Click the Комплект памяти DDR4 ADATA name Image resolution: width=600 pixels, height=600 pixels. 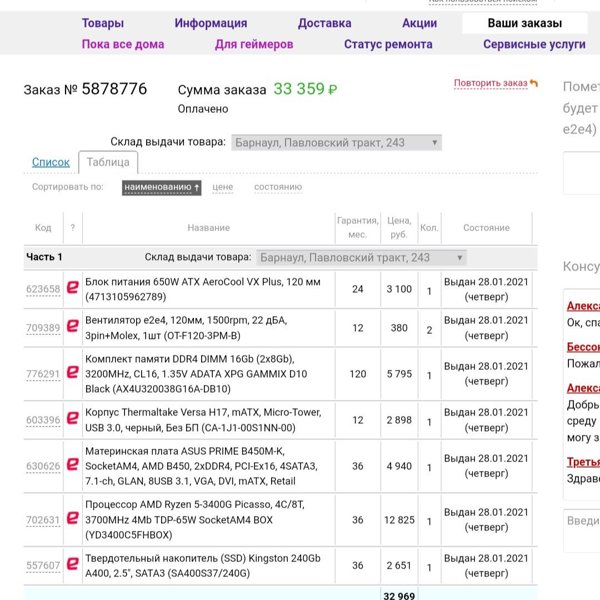196,374
